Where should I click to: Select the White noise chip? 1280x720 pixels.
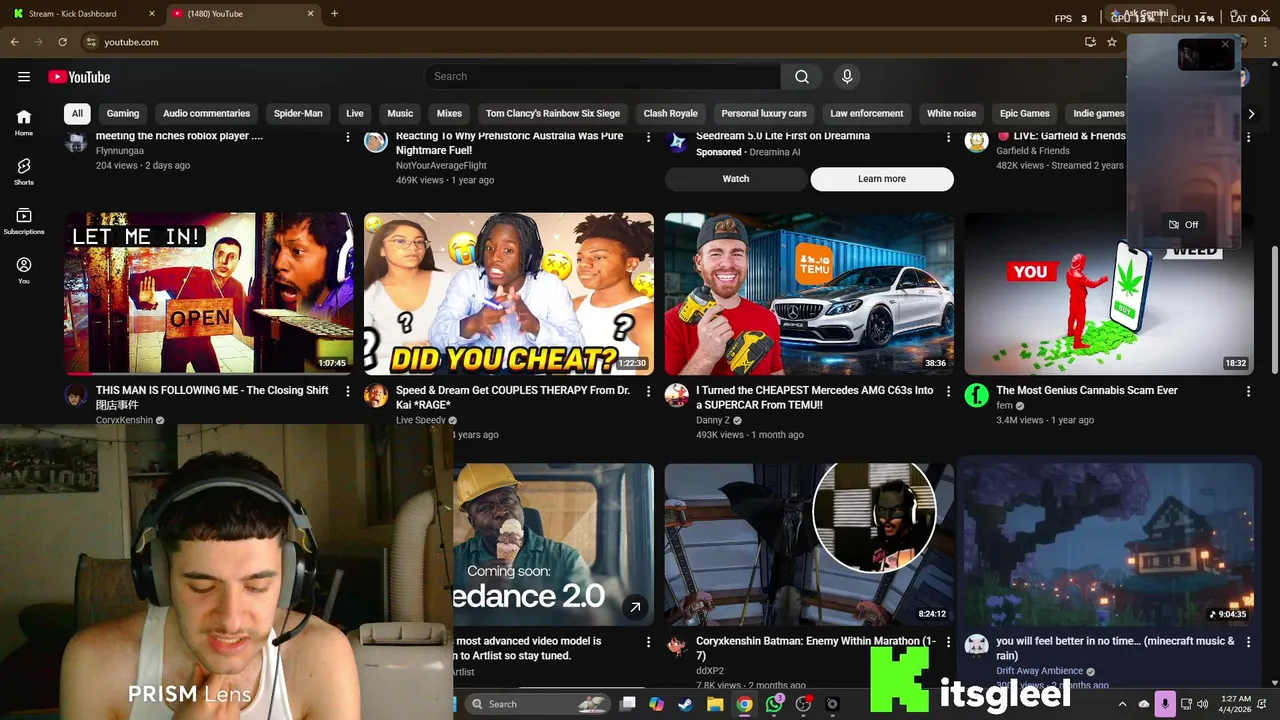951,113
